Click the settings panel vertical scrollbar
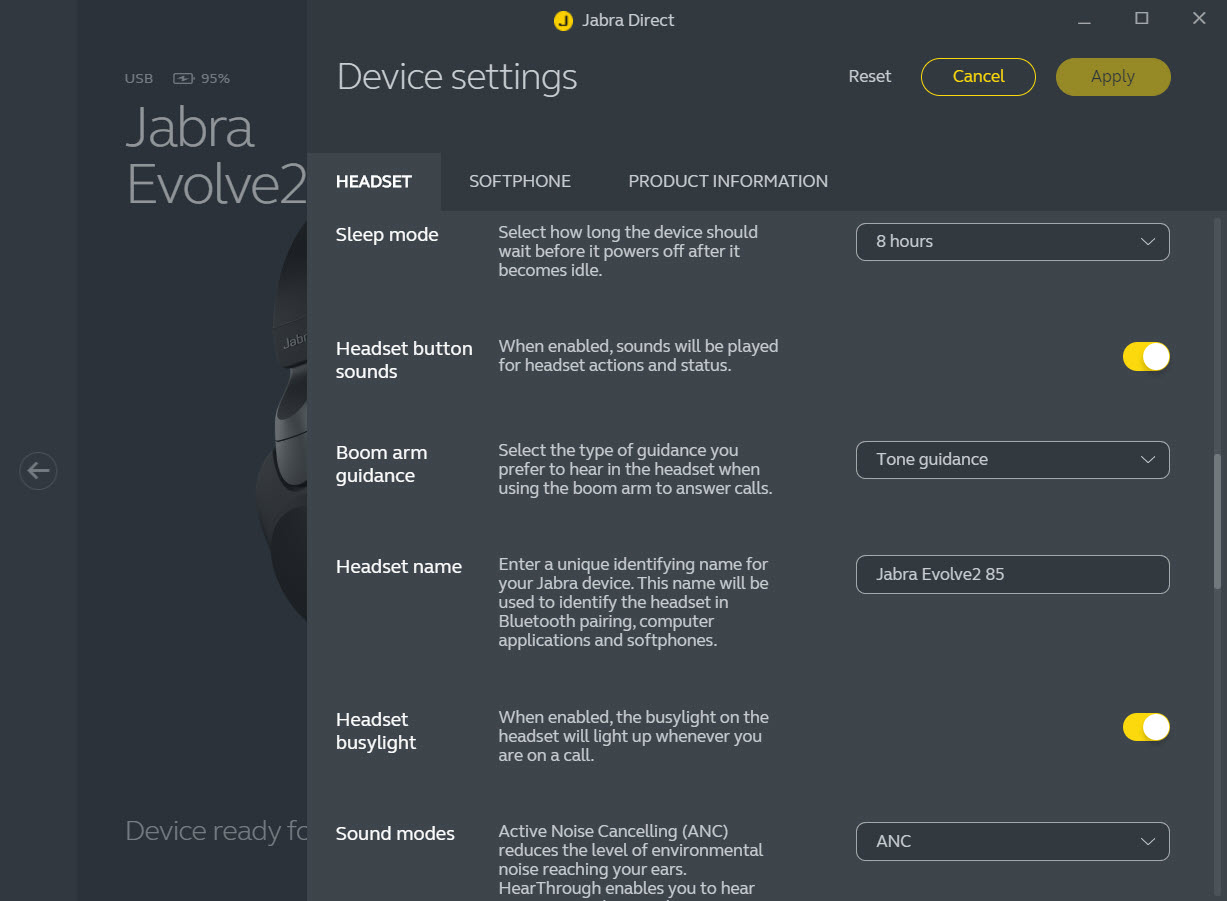This screenshot has height=901, width=1227. 1217,520
